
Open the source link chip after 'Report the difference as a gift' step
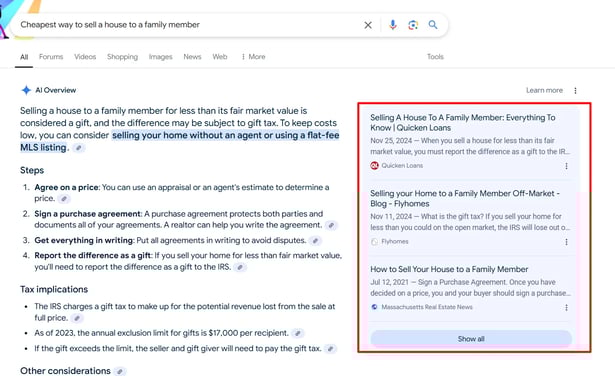tap(240, 267)
